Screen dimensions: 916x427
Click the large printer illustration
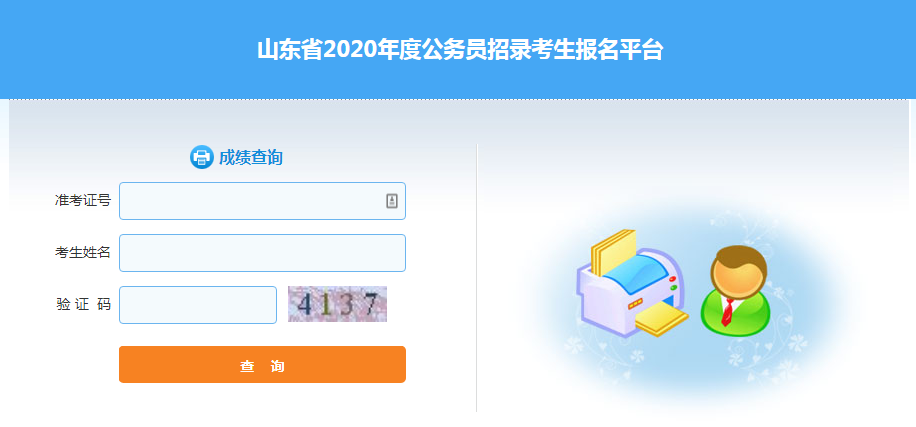[633, 284]
